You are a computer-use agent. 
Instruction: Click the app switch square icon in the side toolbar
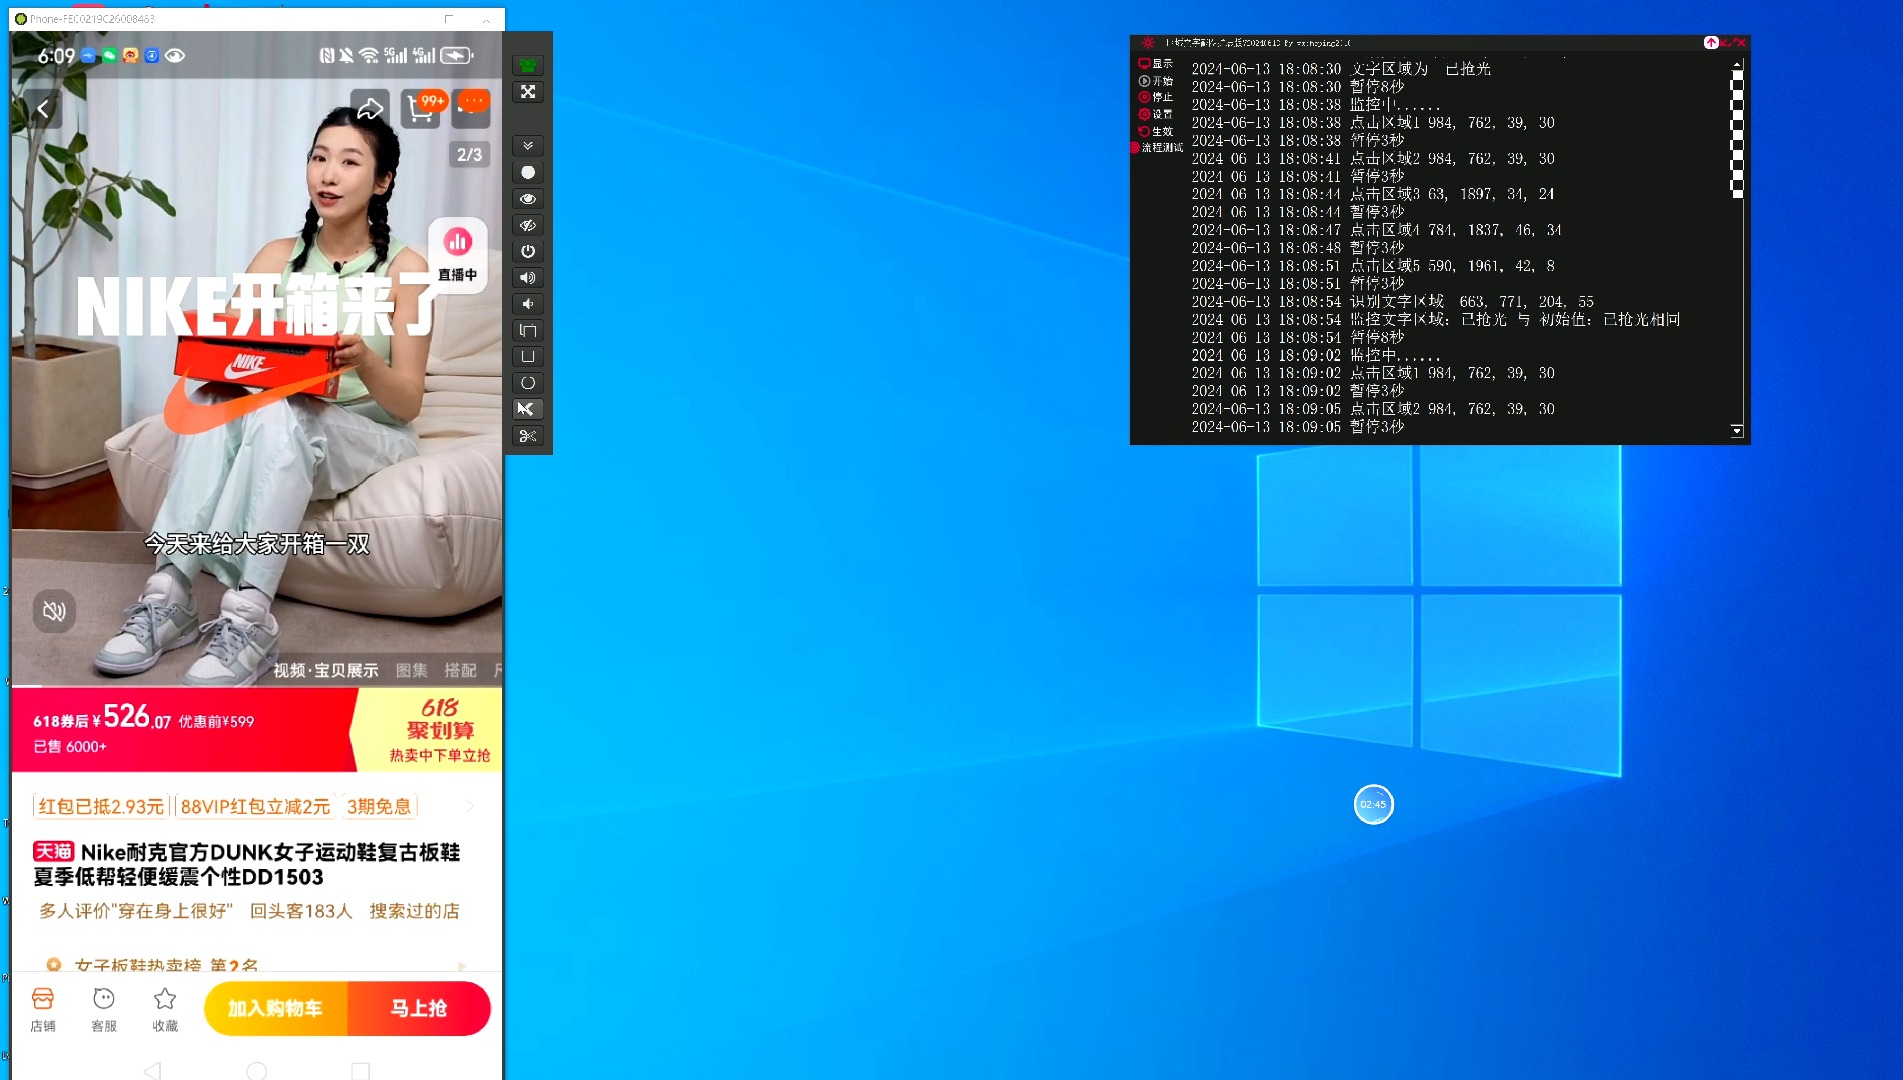[x=527, y=357]
